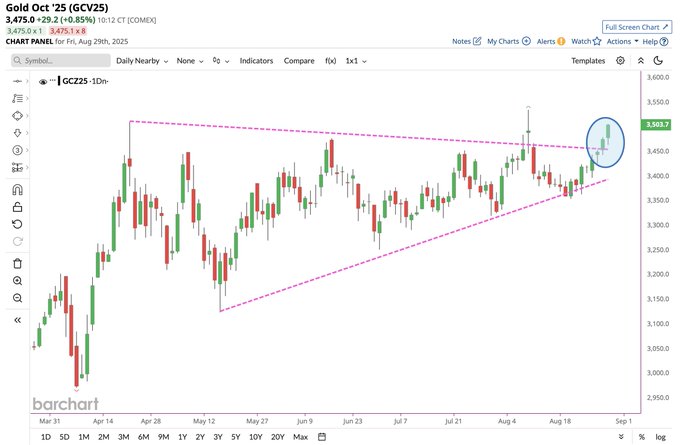Image resolution: width=680 pixels, height=445 pixels.
Task: Open the Help link
Action: coord(655,42)
